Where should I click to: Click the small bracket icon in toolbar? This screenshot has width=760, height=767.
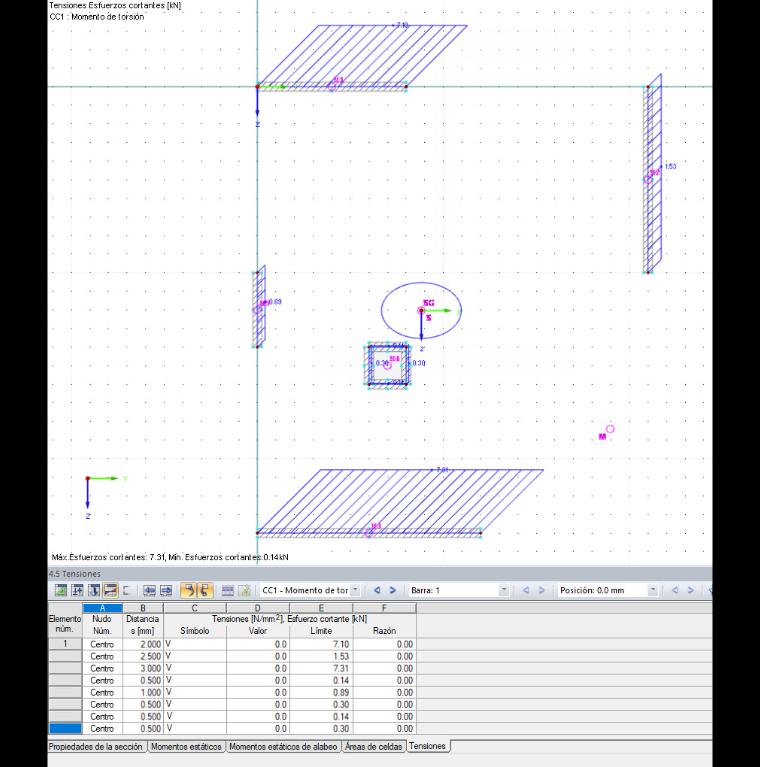[126, 590]
